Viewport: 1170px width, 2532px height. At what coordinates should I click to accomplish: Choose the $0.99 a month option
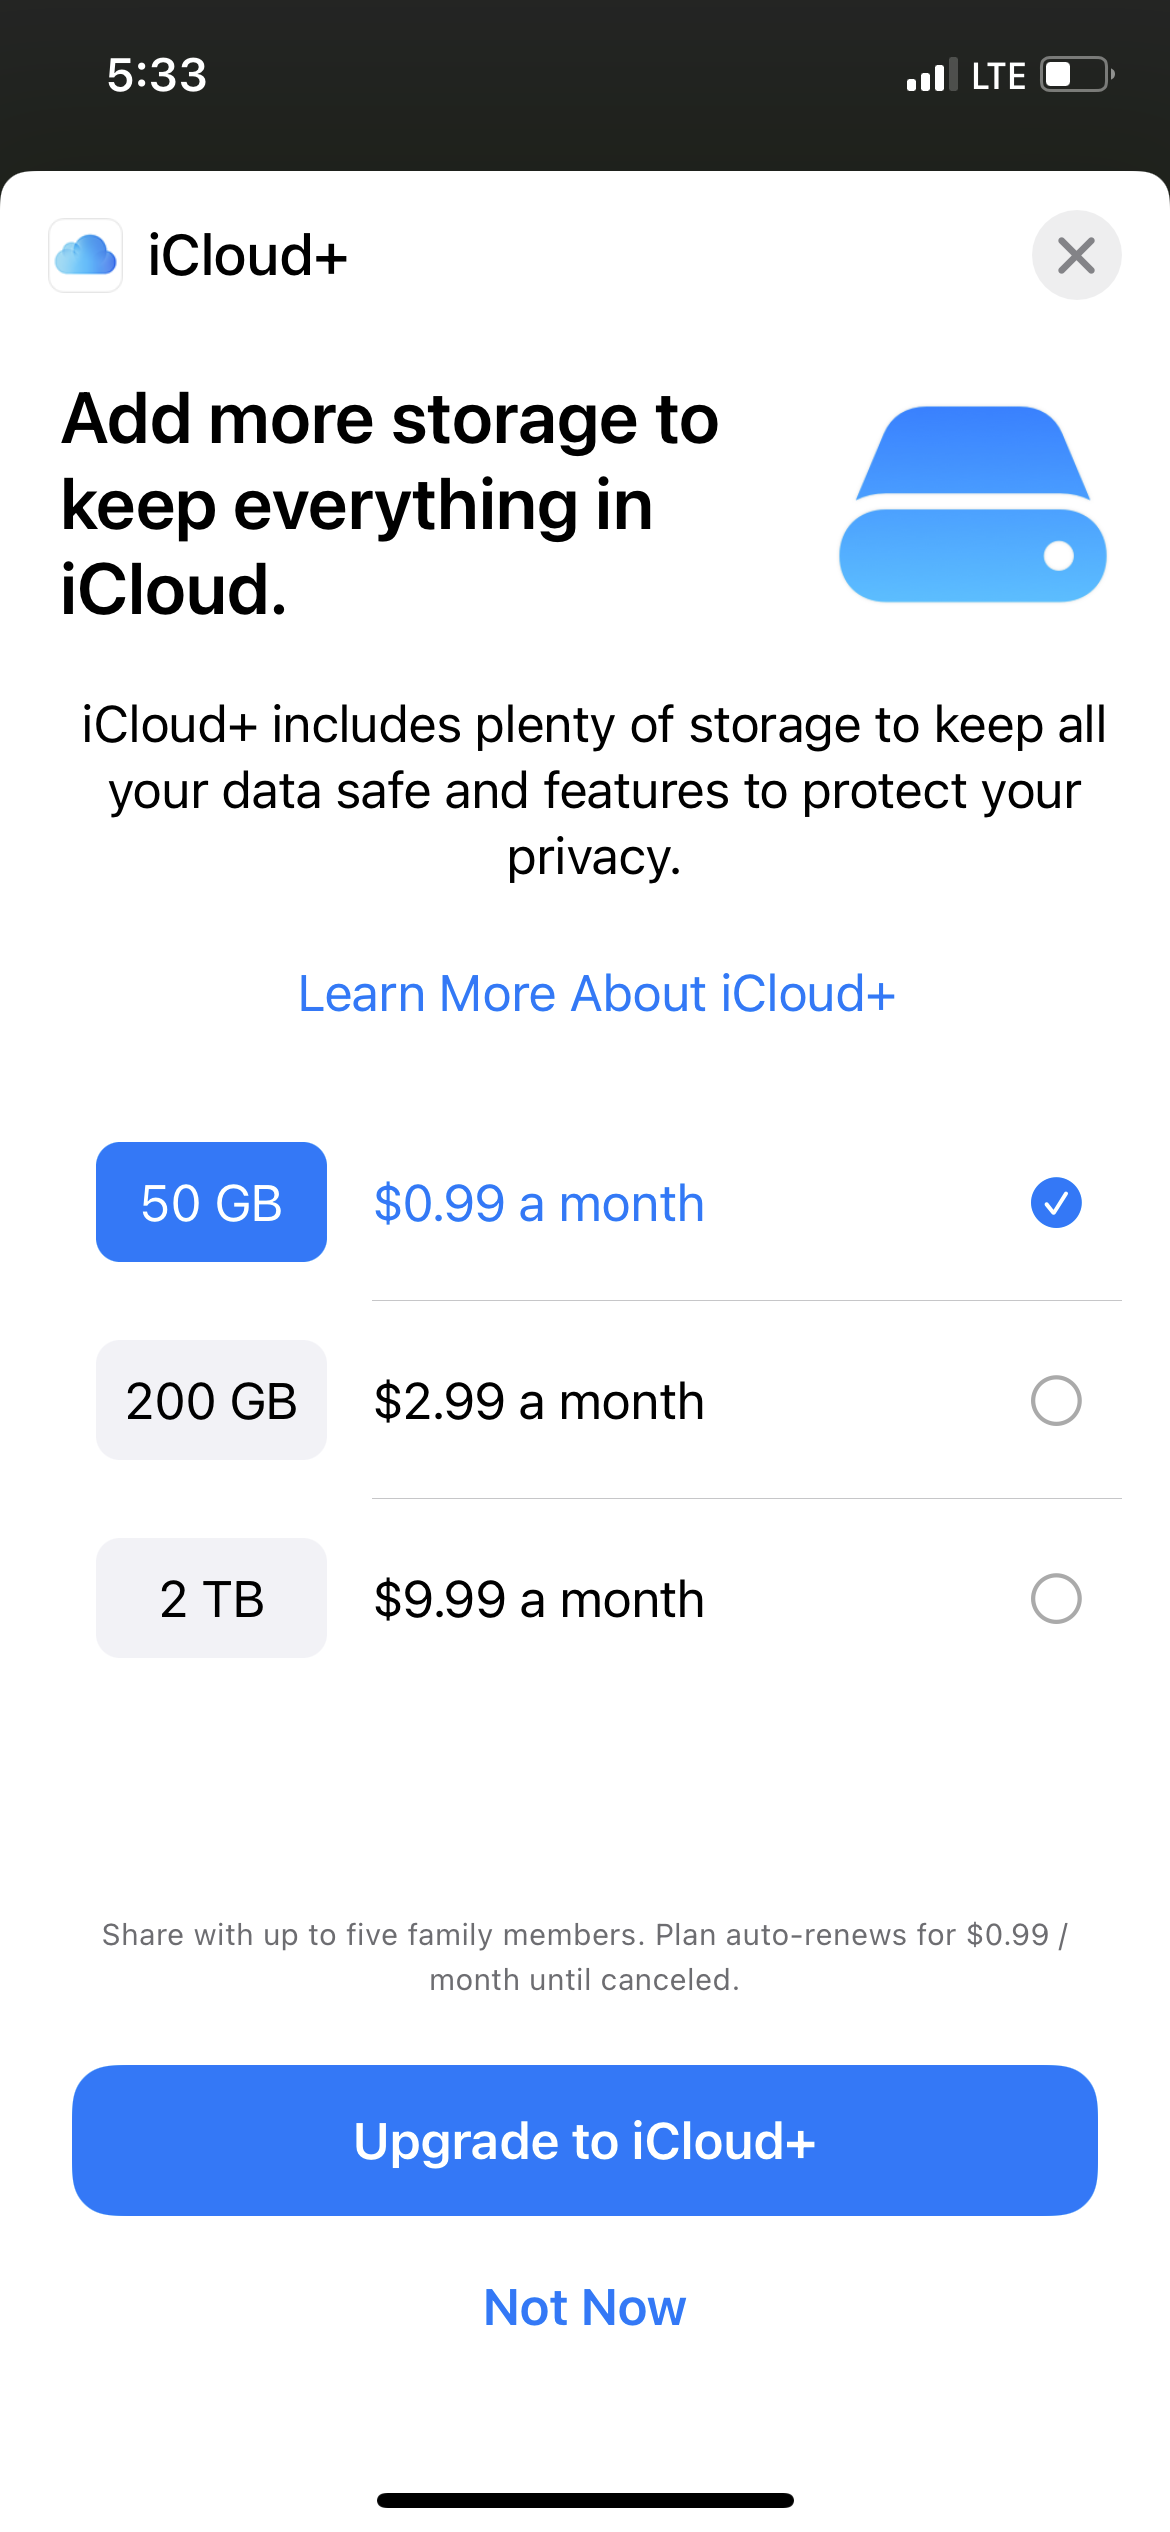click(539, 1203)
